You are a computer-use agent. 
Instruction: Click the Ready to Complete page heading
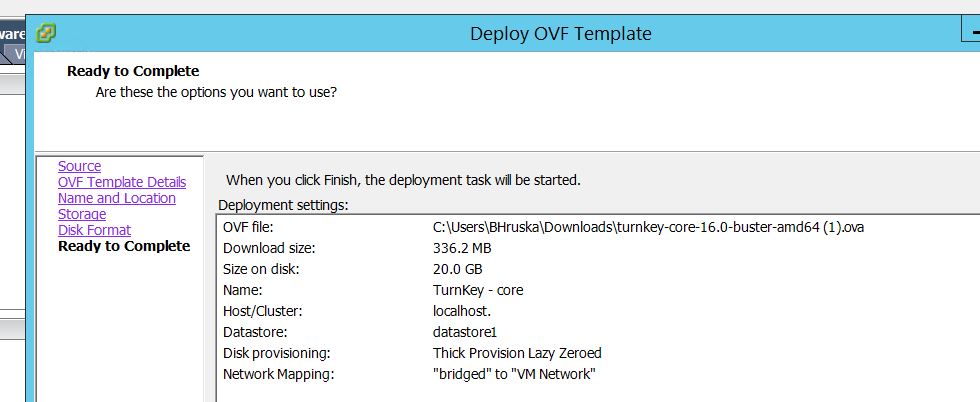tap(133, 71)
